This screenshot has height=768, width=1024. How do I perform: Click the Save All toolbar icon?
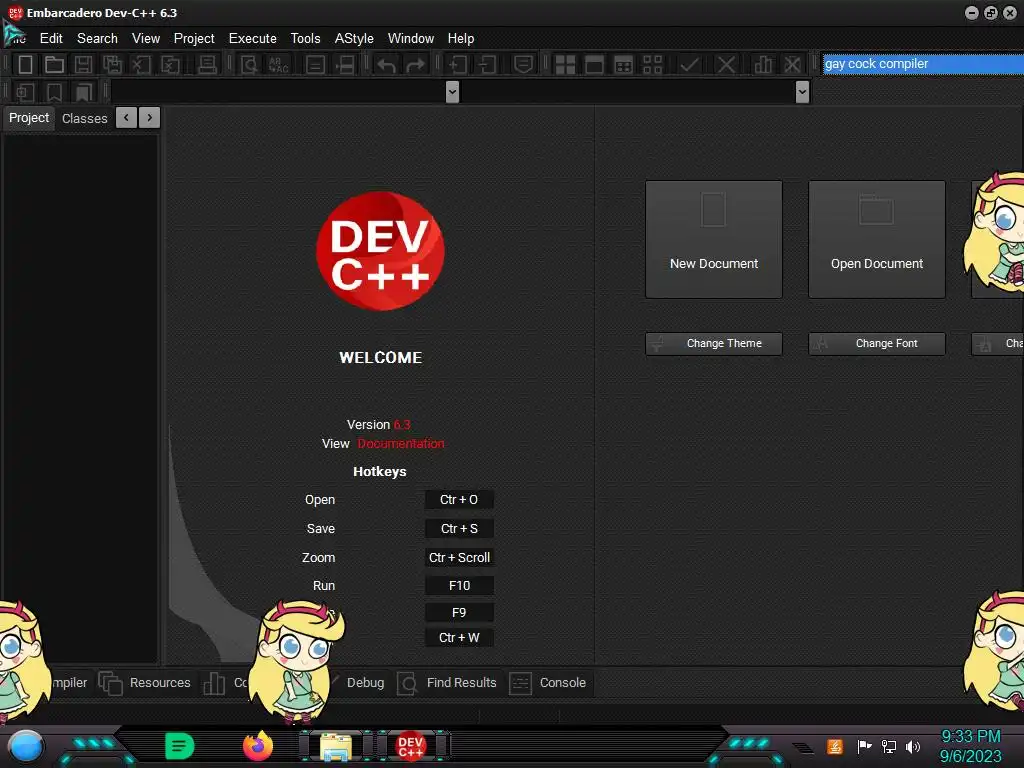(112, 65)
